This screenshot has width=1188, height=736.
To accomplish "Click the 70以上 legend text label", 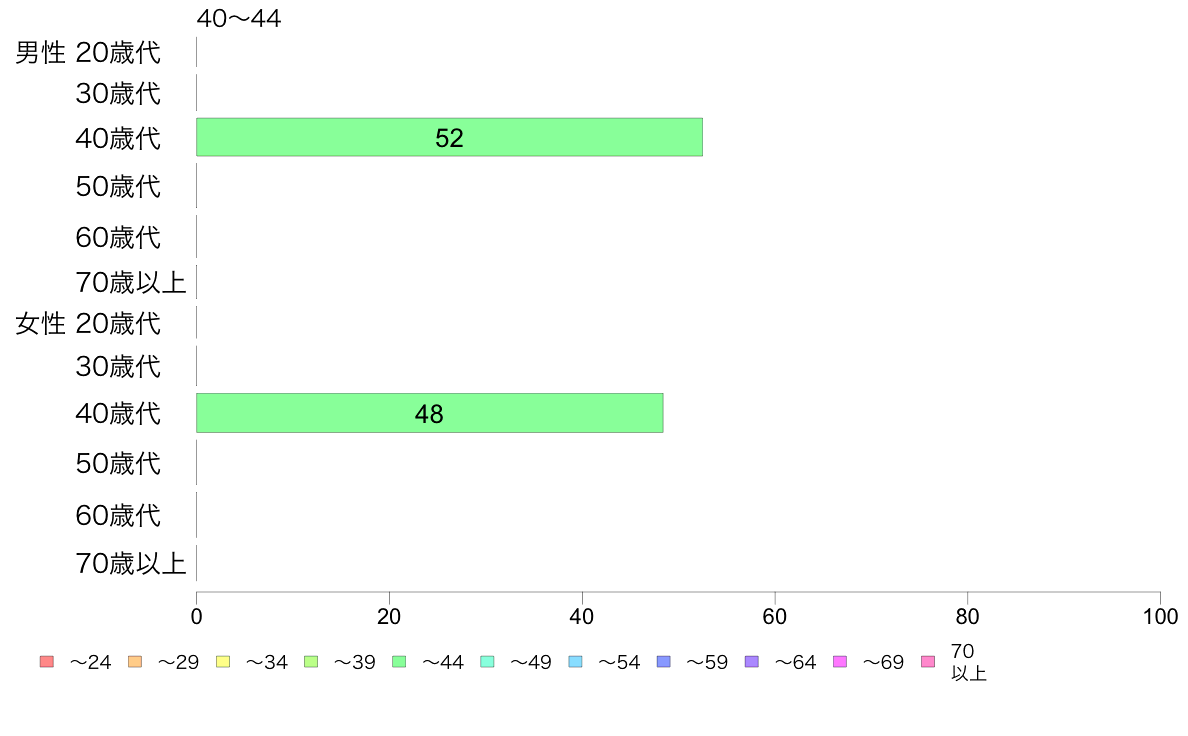I will point(968,662).
